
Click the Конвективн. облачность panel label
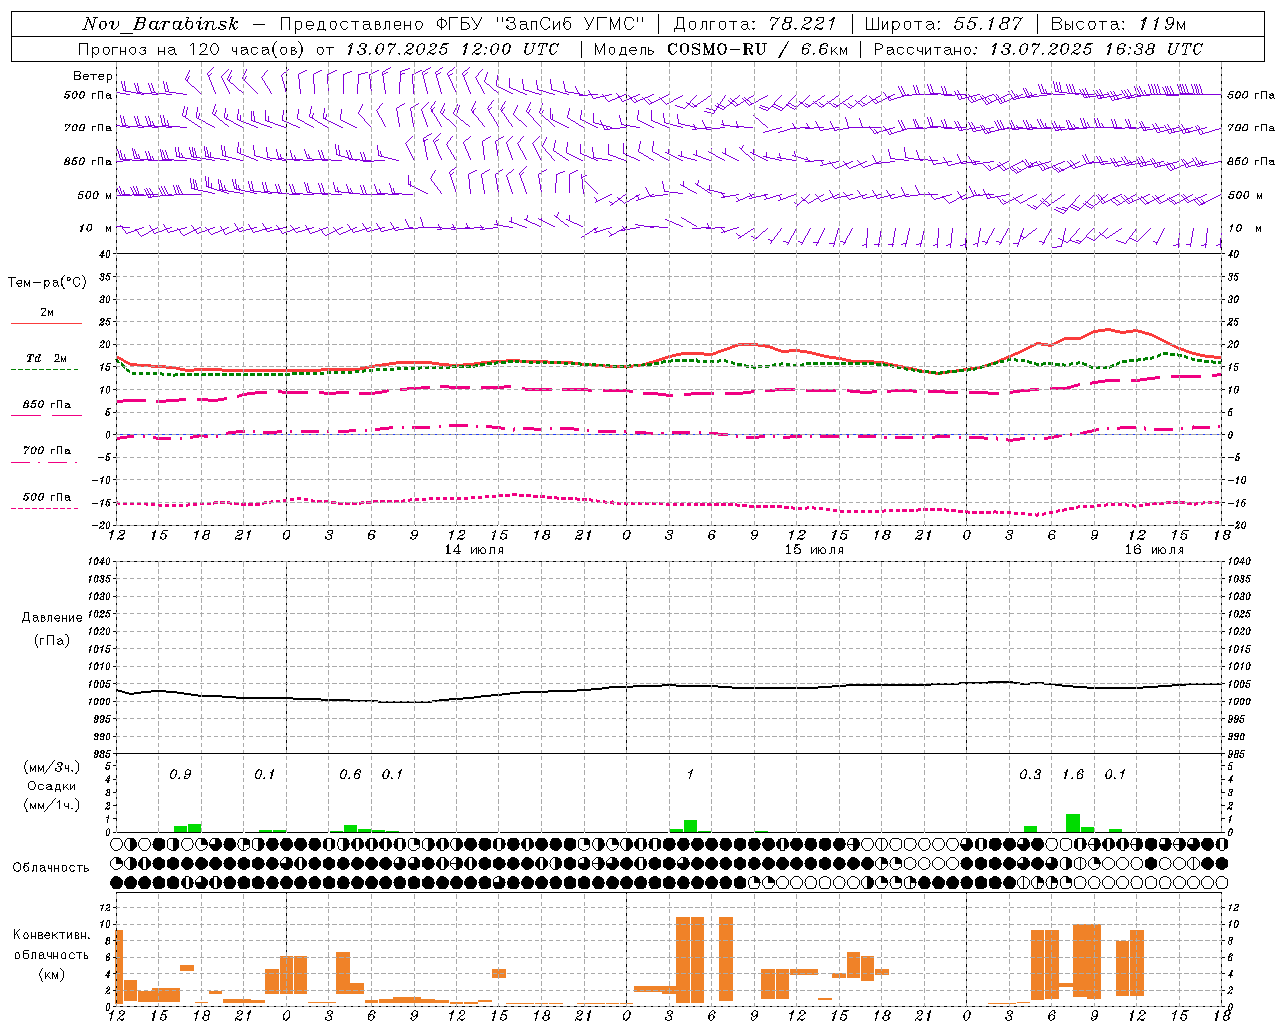51,945
